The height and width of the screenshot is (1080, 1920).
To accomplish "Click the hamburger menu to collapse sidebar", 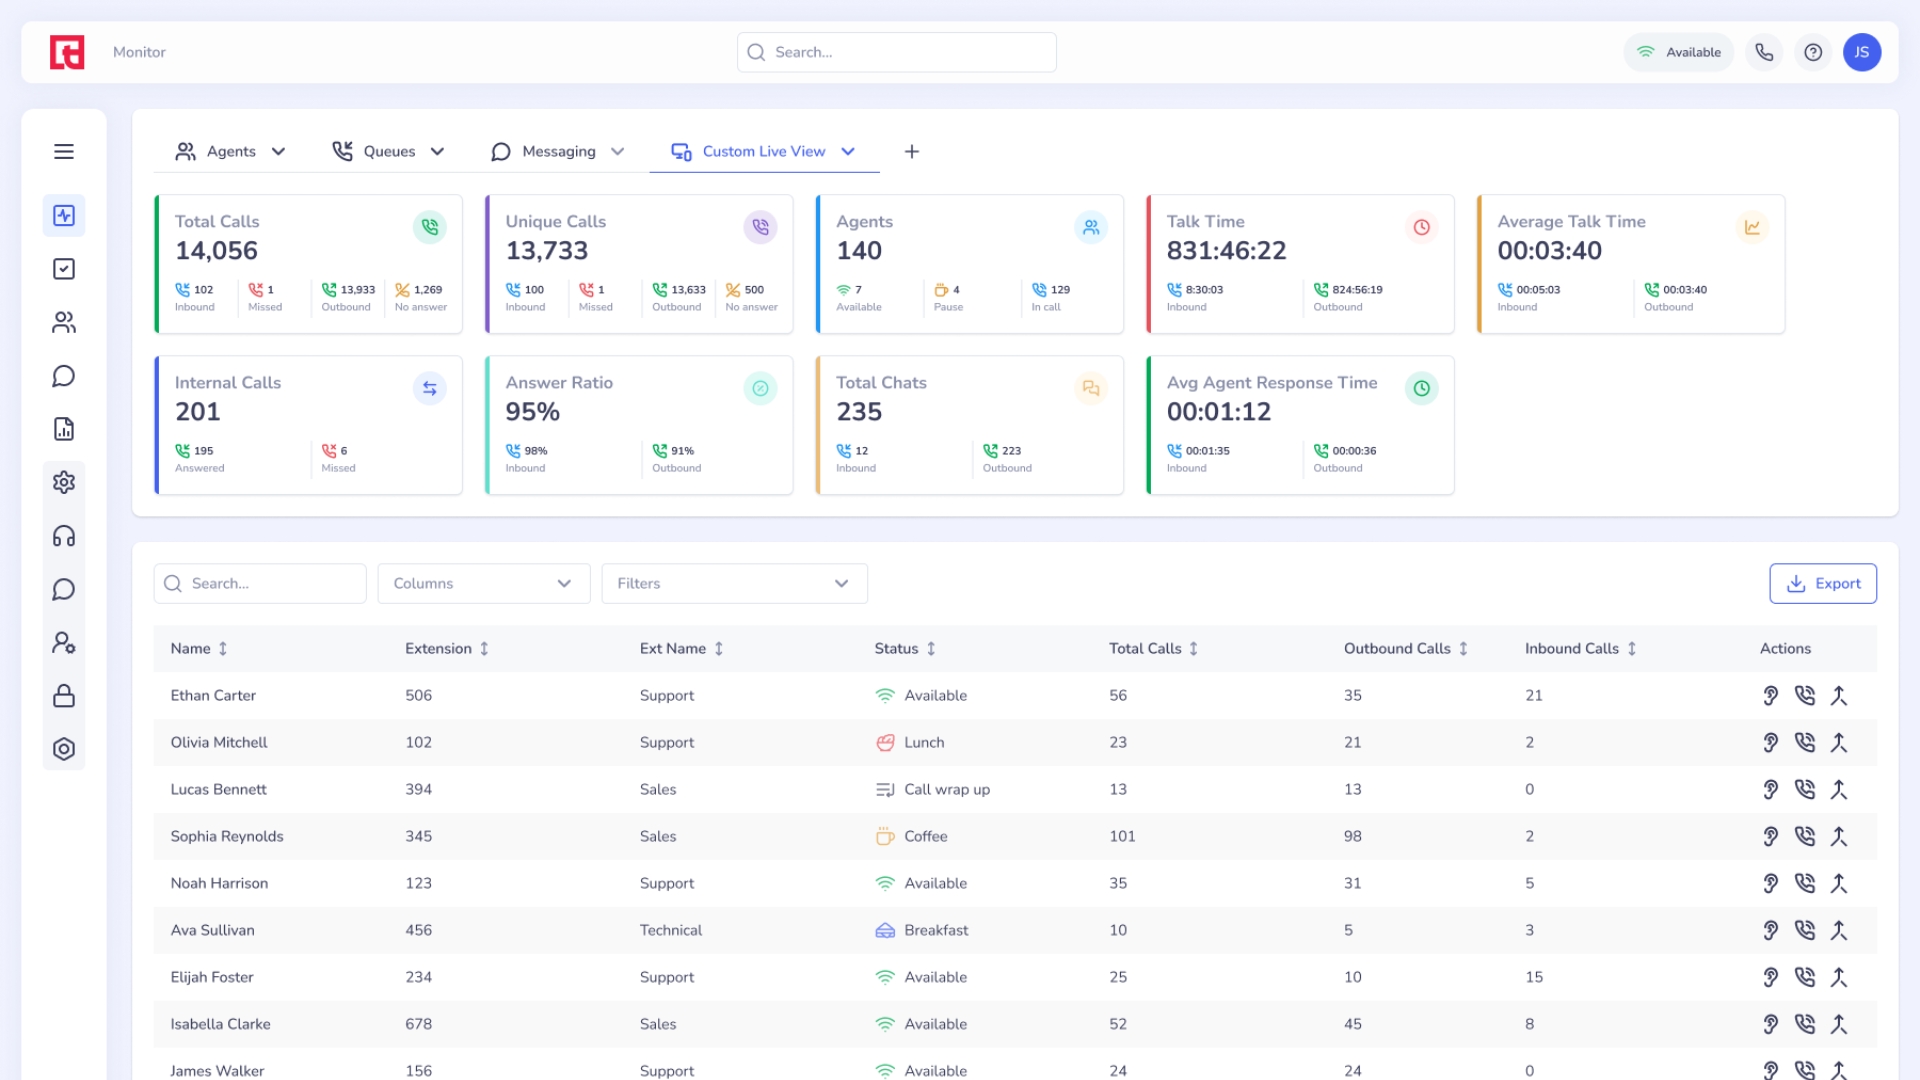I will (64, 151).
